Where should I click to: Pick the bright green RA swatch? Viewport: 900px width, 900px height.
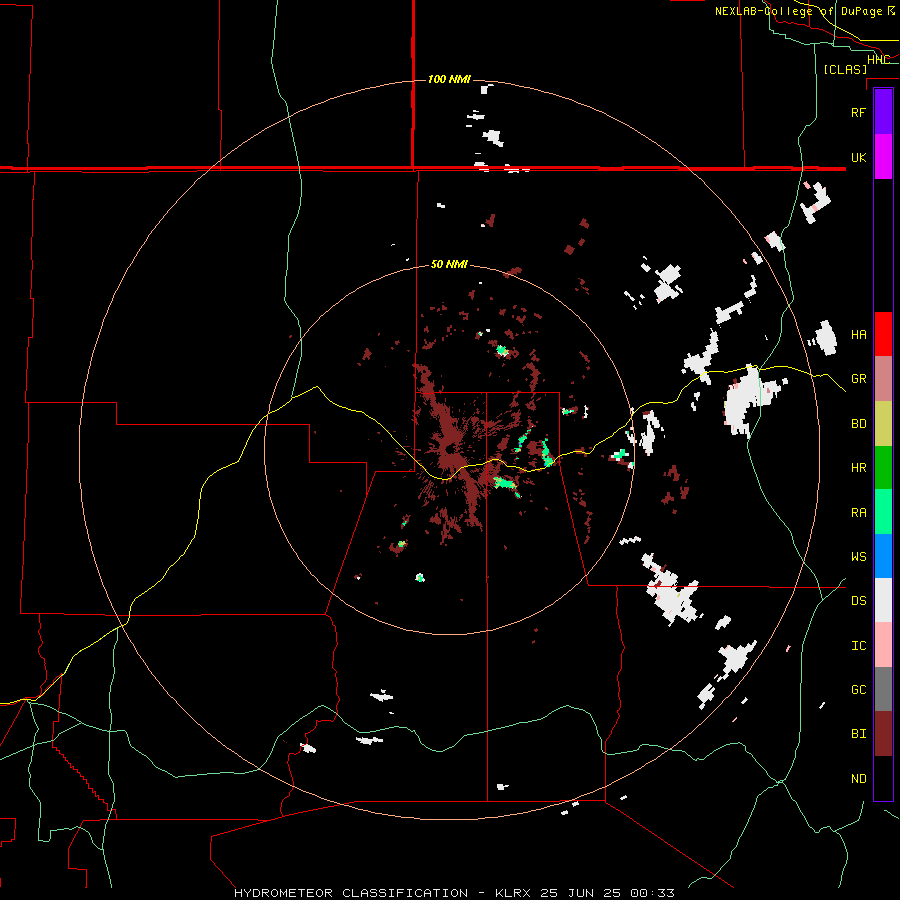point(883,512)
